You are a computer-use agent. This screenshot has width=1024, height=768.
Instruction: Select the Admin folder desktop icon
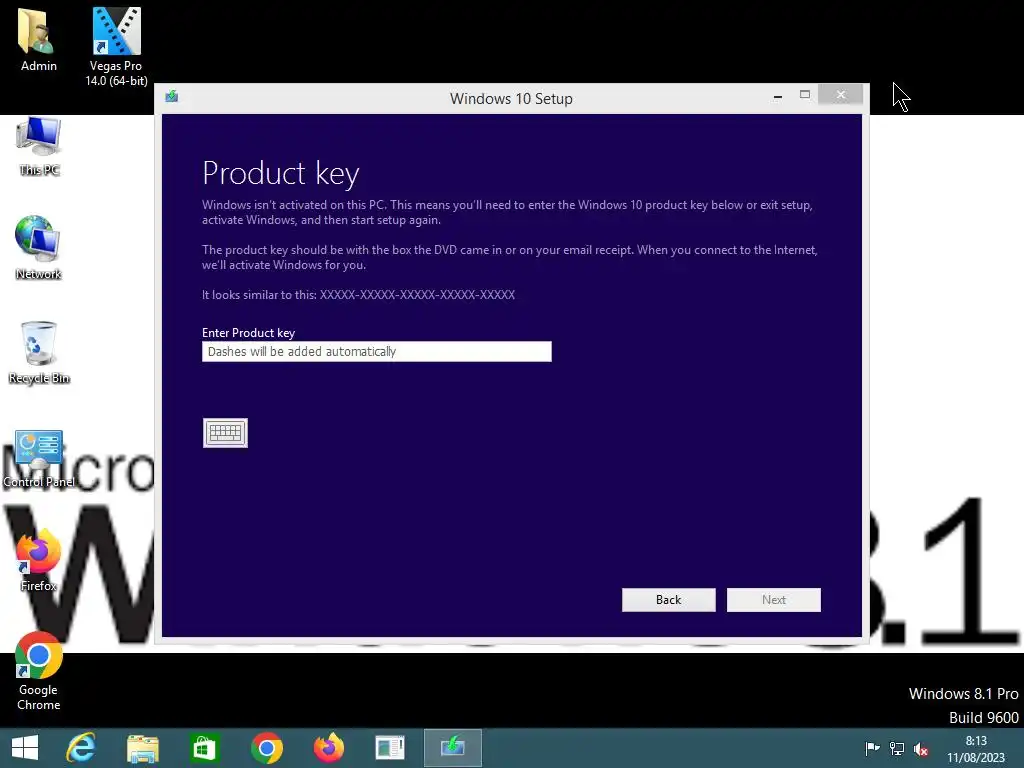[x=39, y=39]
